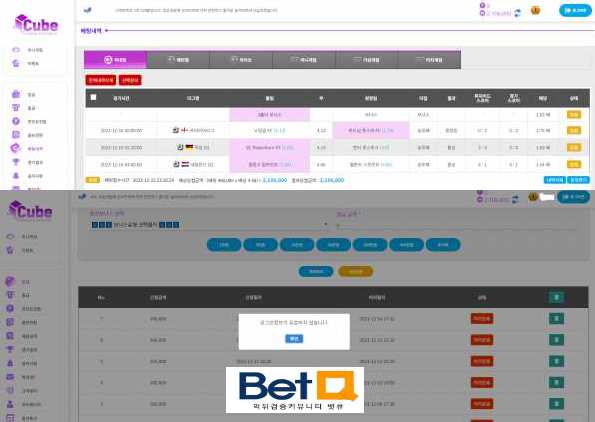Click the swap arrows icon in the upper top bar

point(517,13)
